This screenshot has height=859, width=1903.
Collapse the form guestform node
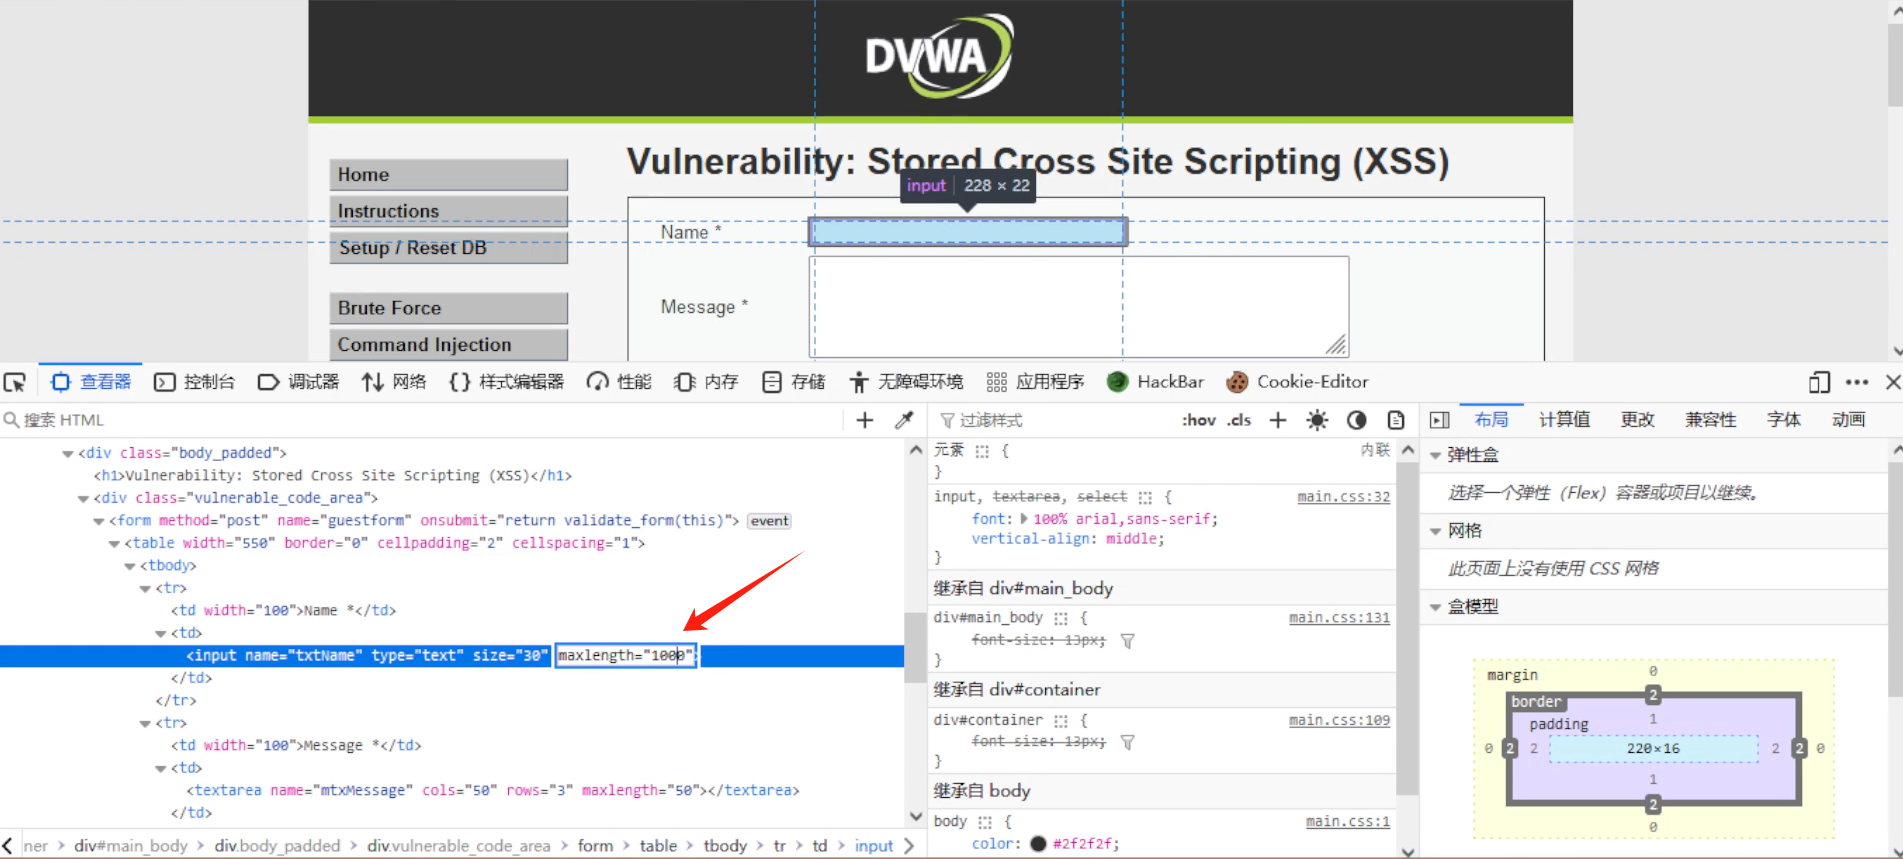click(x=99, y=521)
